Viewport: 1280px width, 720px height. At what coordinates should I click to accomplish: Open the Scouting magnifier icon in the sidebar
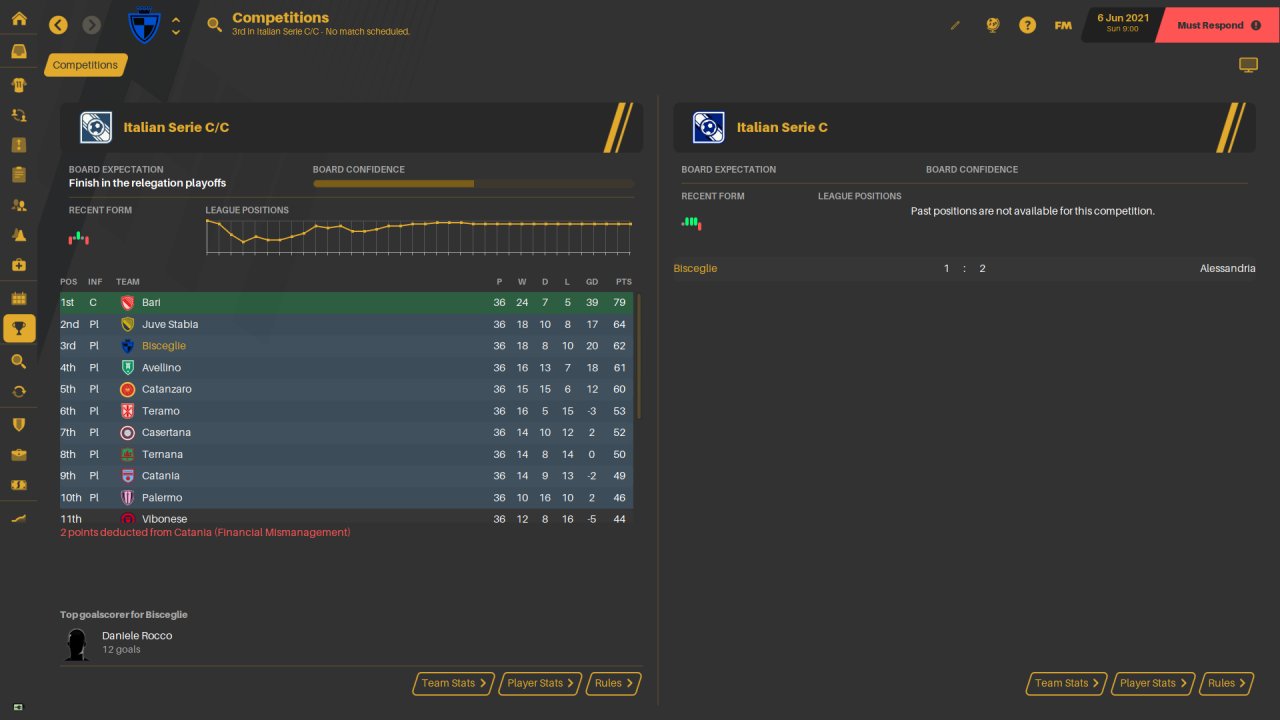[x=18, y=361]
